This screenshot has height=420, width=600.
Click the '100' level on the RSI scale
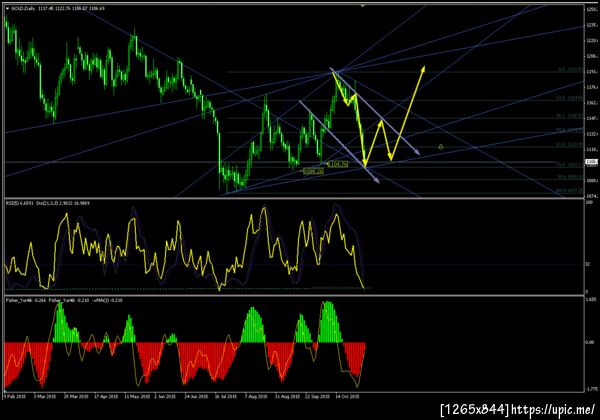[x=589, y=202]
